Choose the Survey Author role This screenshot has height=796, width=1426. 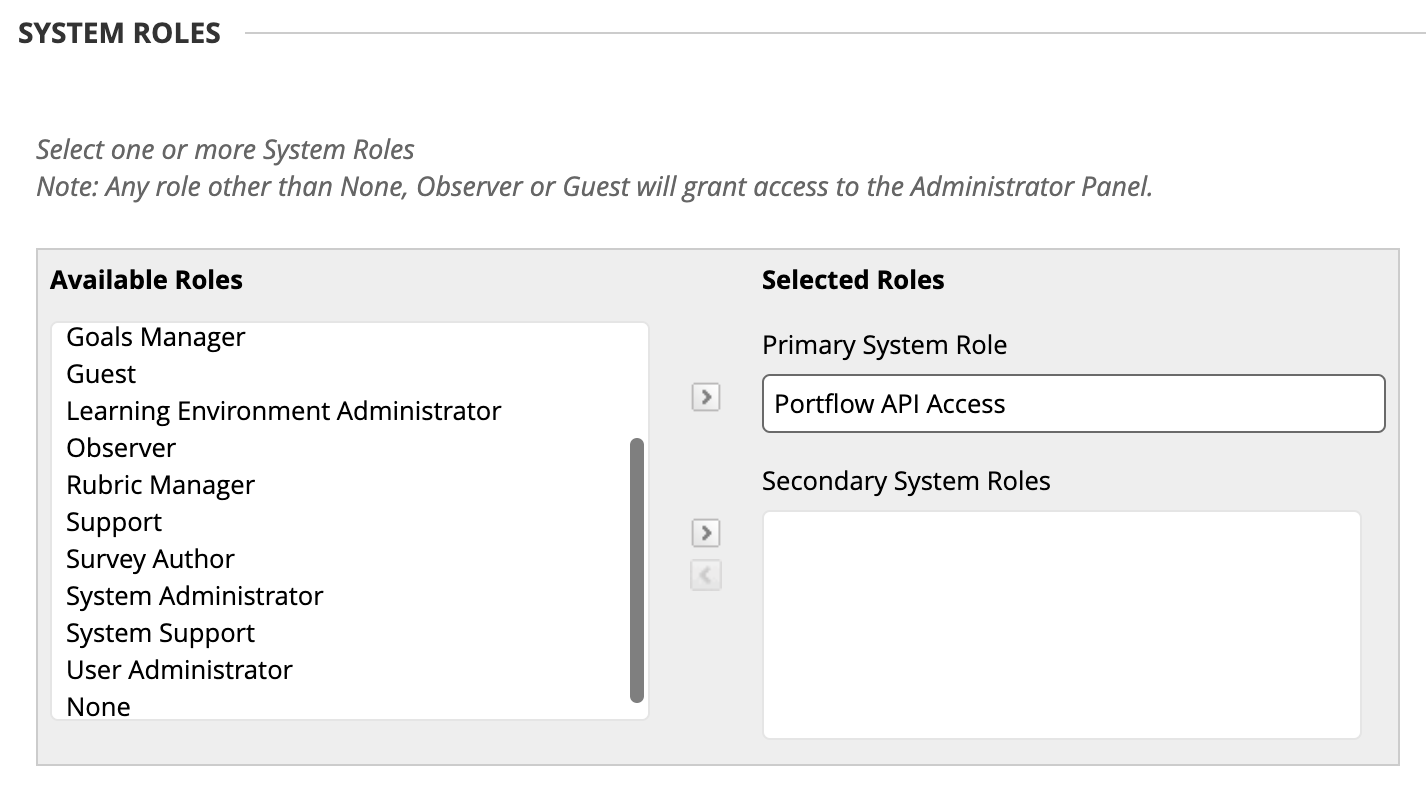pos(150,560)
